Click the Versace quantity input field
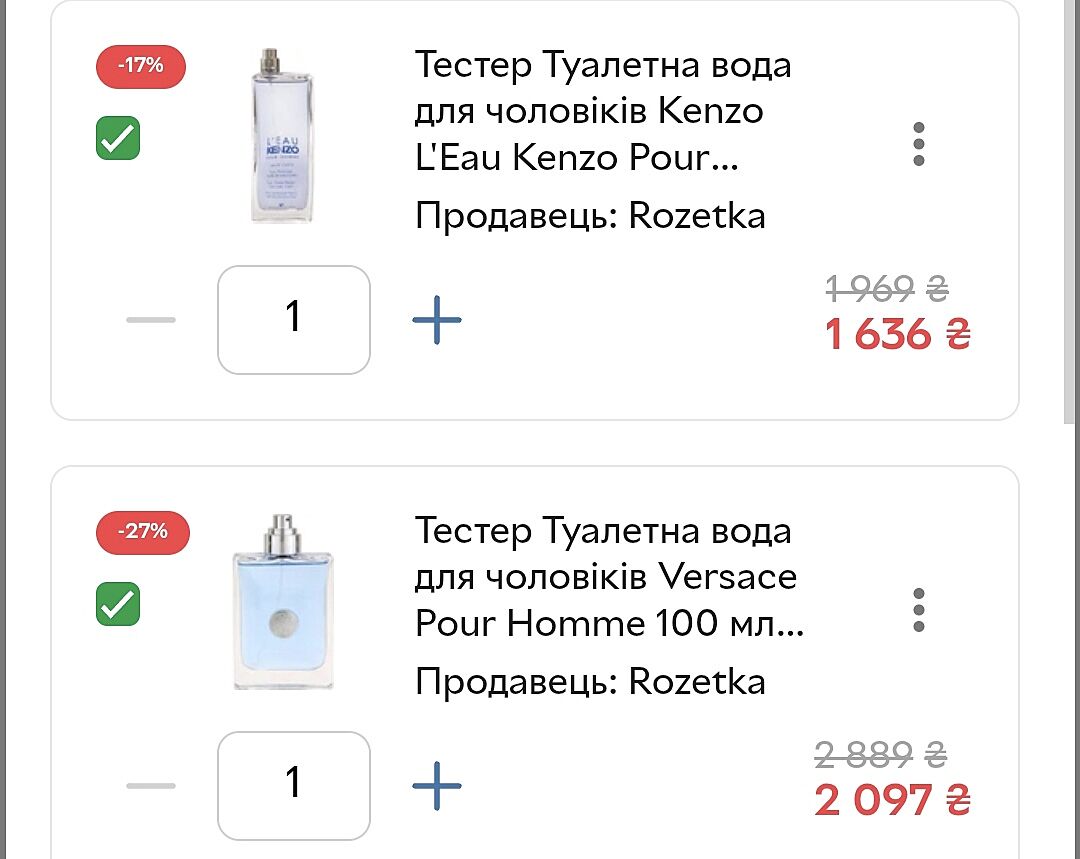1080x859 pixels. coord(294,785)
